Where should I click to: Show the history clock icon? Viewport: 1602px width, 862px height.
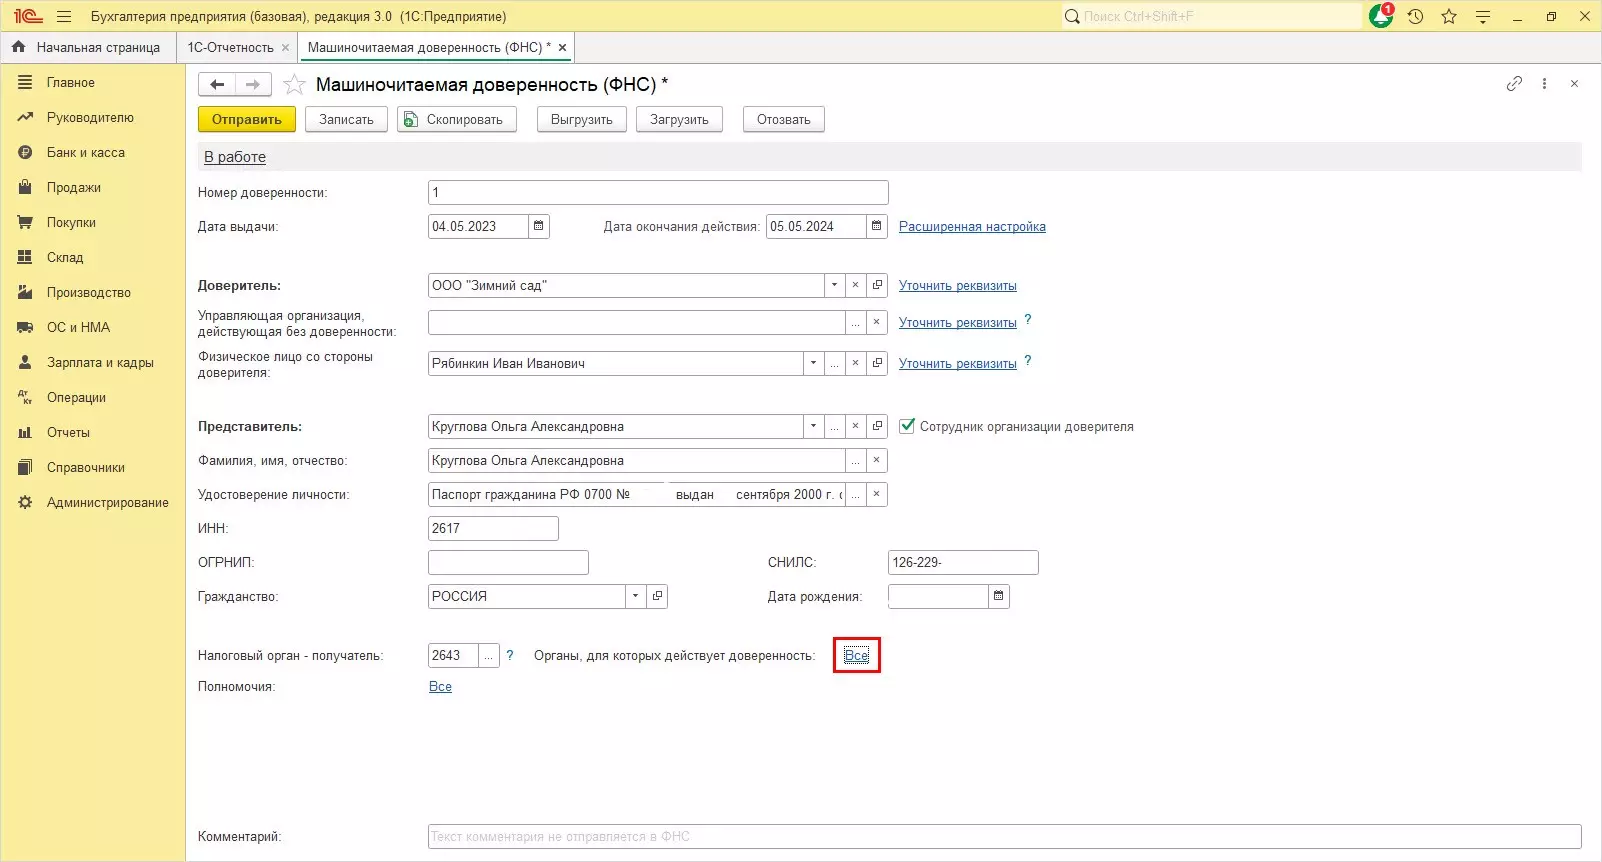[x=1415, y=16]
